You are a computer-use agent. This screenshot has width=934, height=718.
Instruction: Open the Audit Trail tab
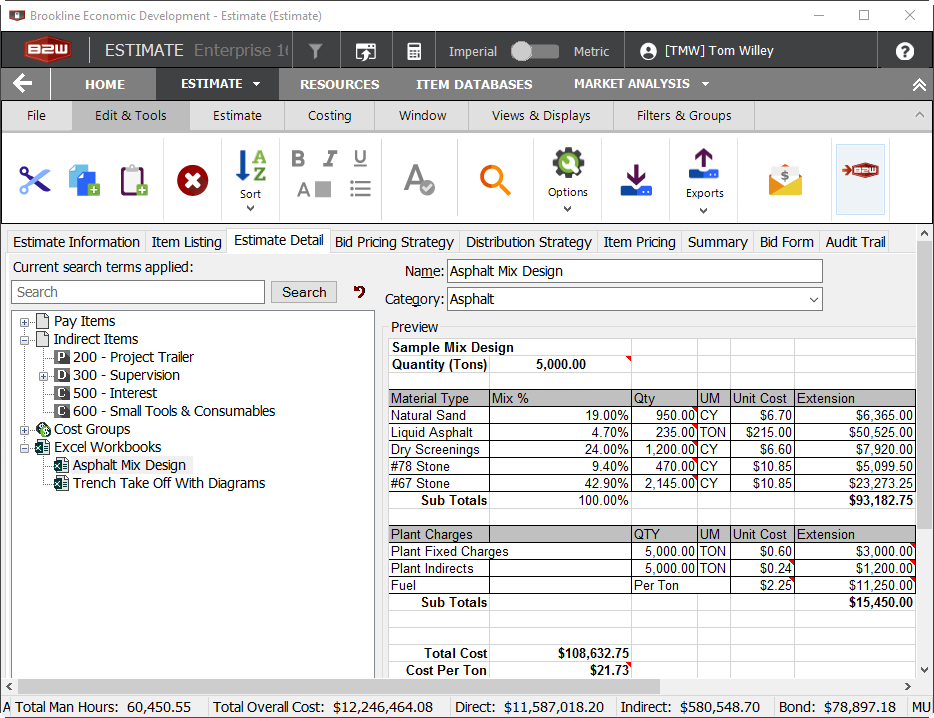pos(855,242)
